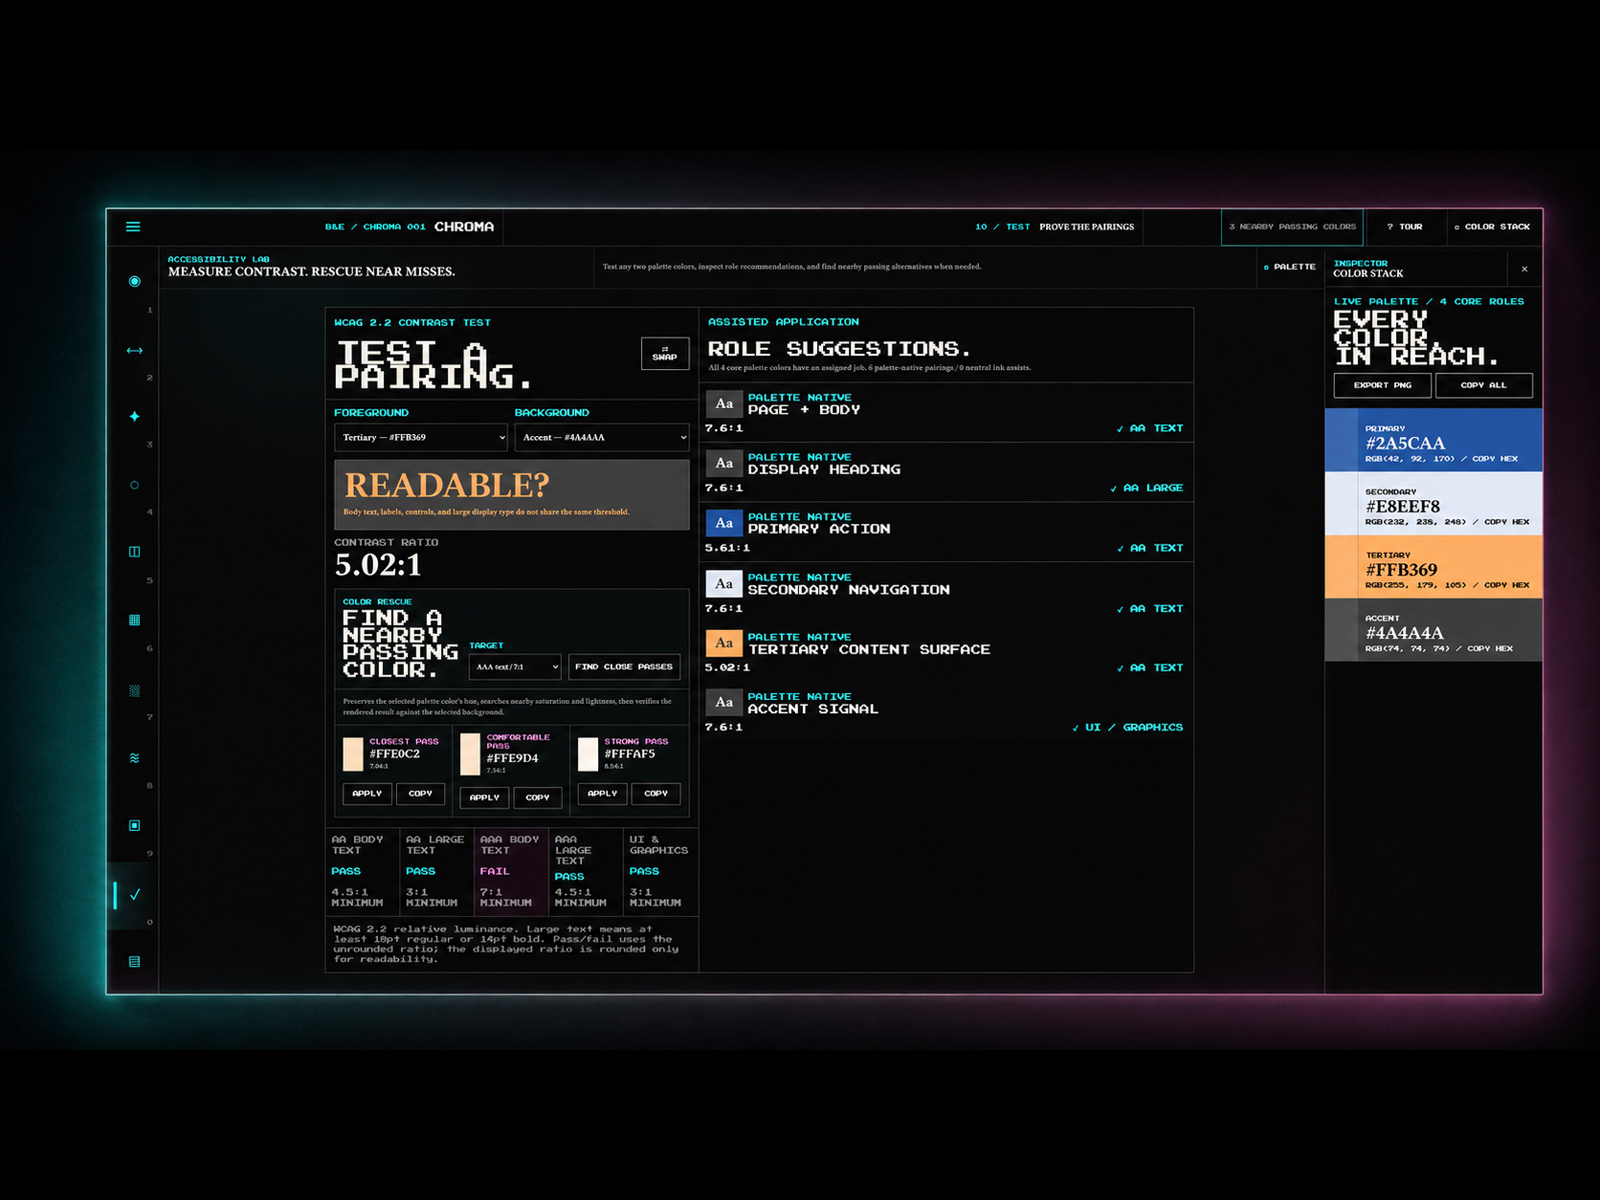The image size is (1600, 1200).
Task: Select the Page + Body role suggestion
Action: click(946, 412)
